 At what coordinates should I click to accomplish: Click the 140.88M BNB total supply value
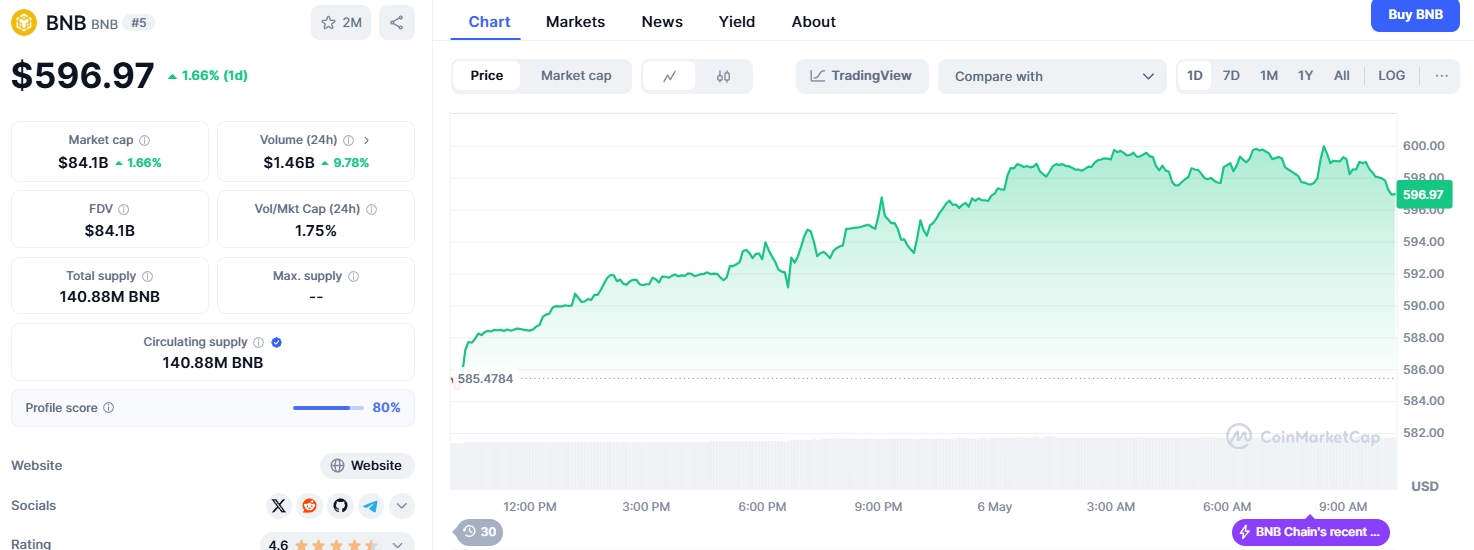pos(110,297)
